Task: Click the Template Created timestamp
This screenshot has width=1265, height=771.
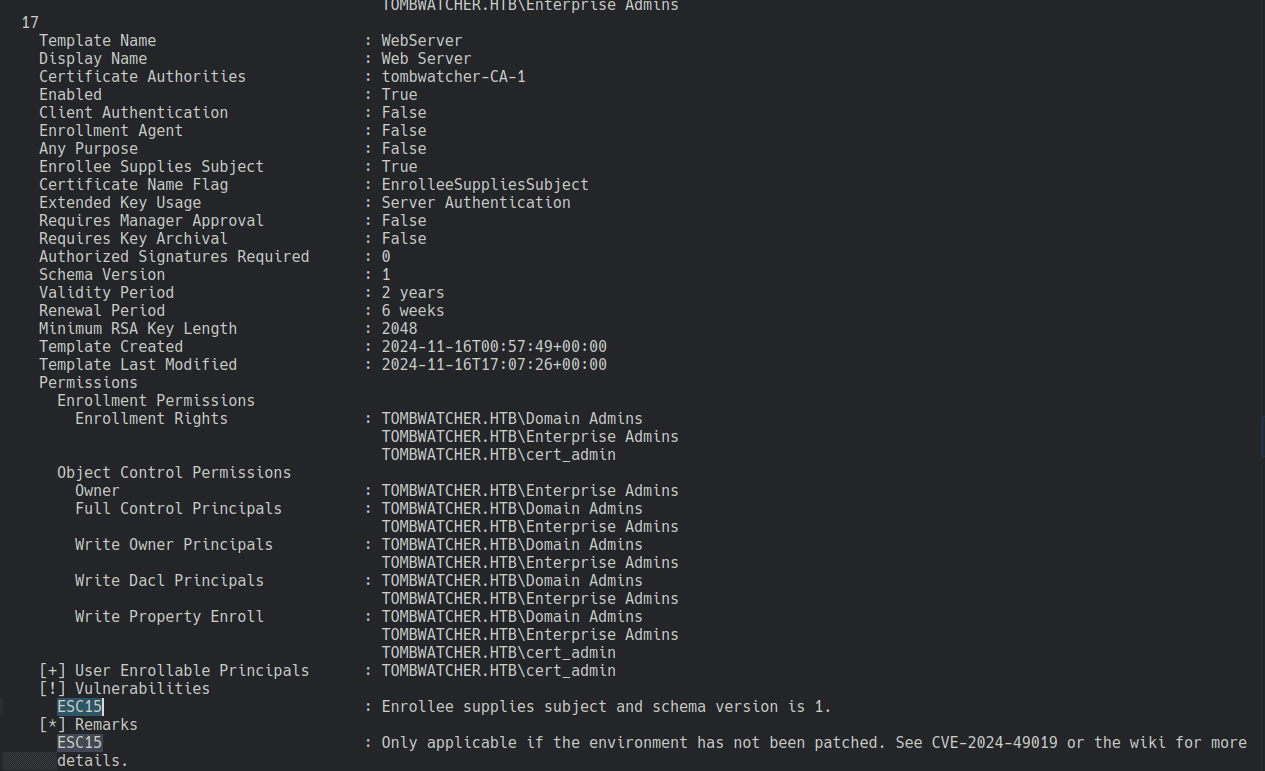Action: coord(493,347)
